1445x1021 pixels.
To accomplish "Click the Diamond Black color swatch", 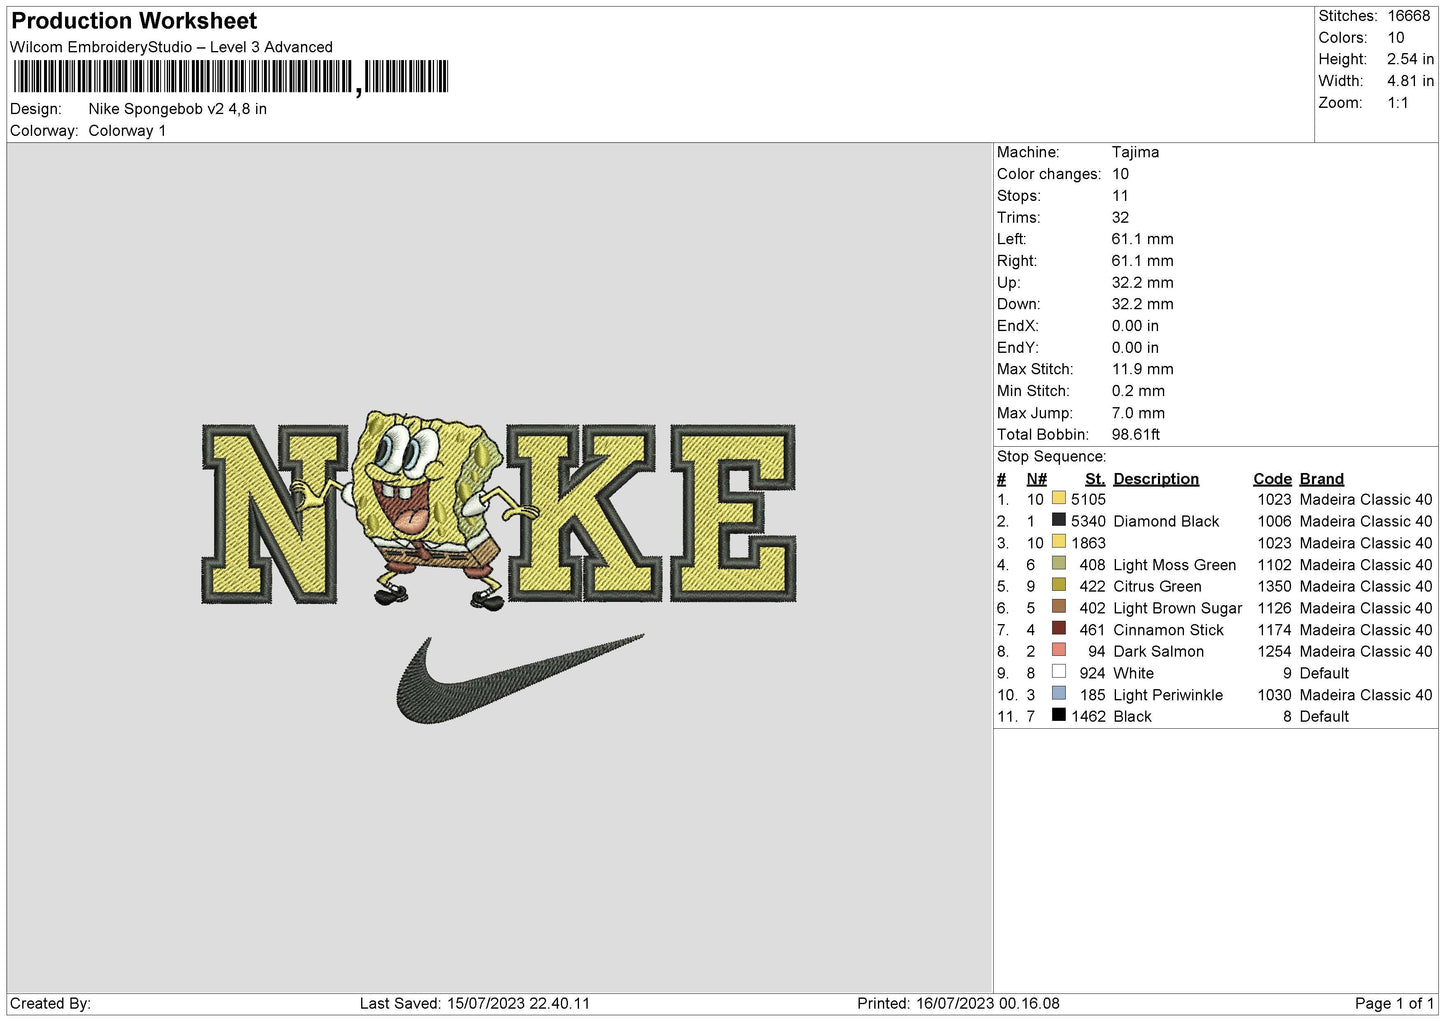I will [x=1058, y=520].
